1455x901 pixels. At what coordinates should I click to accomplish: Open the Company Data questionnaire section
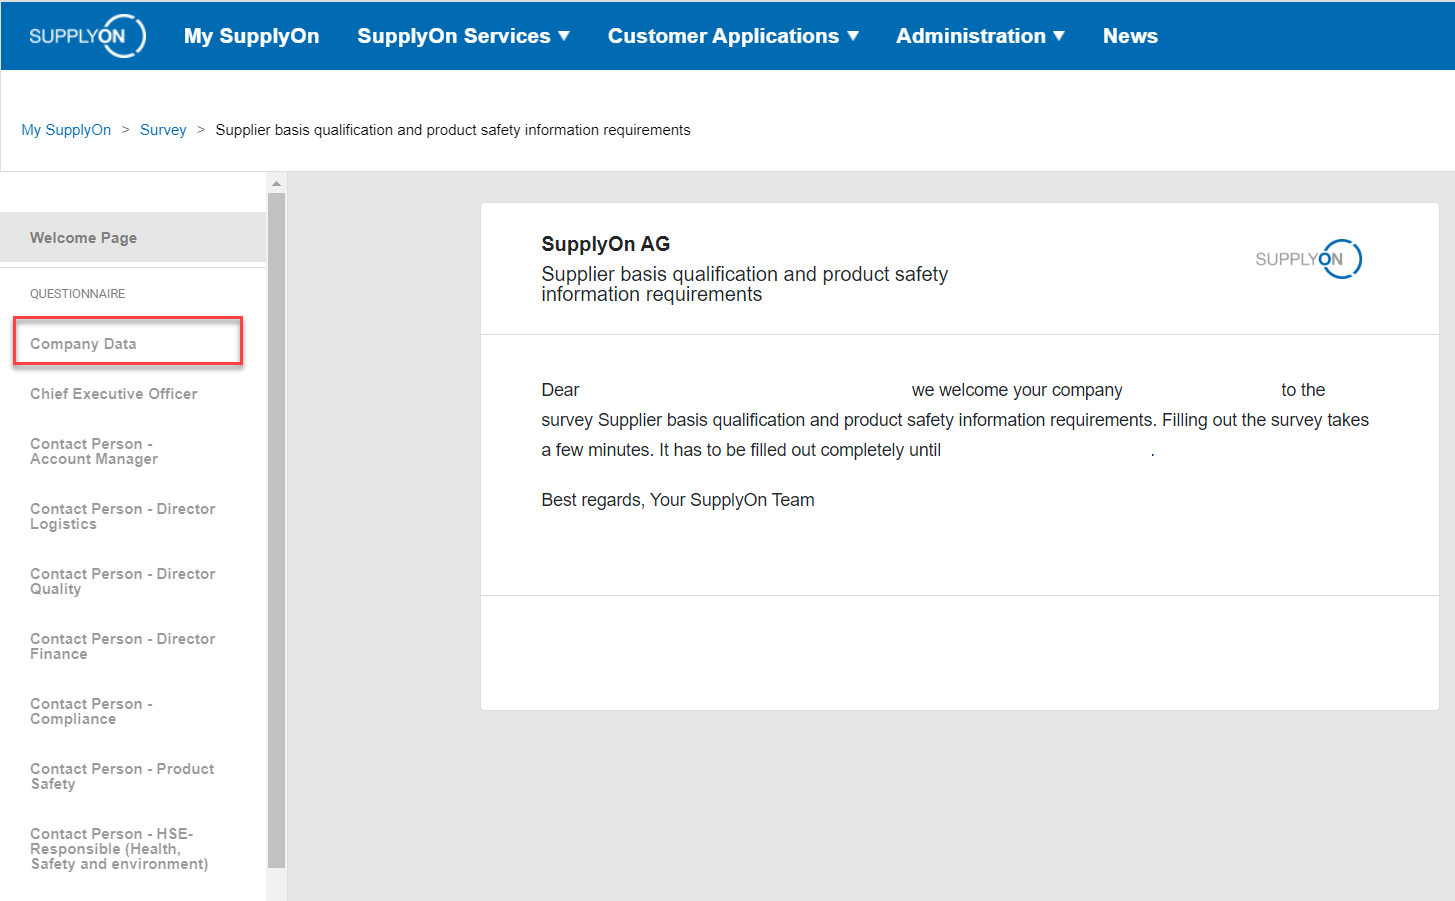click(x=128, y=343)
